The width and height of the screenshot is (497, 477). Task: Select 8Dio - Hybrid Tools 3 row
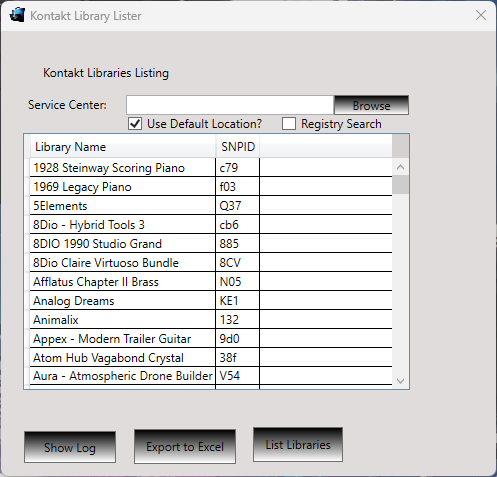(211, 224)
